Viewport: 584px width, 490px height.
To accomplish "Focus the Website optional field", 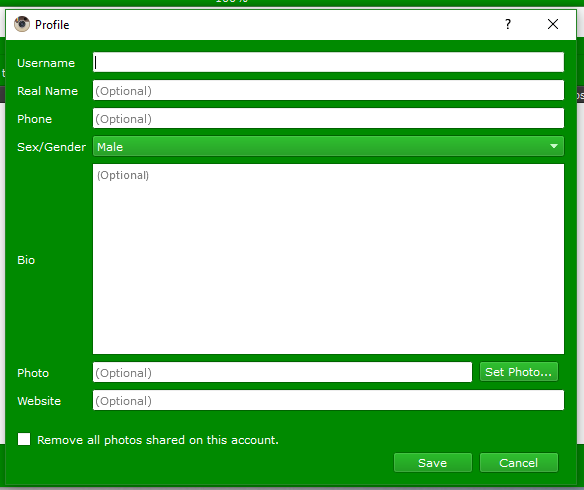I will (x=328, y=401).
